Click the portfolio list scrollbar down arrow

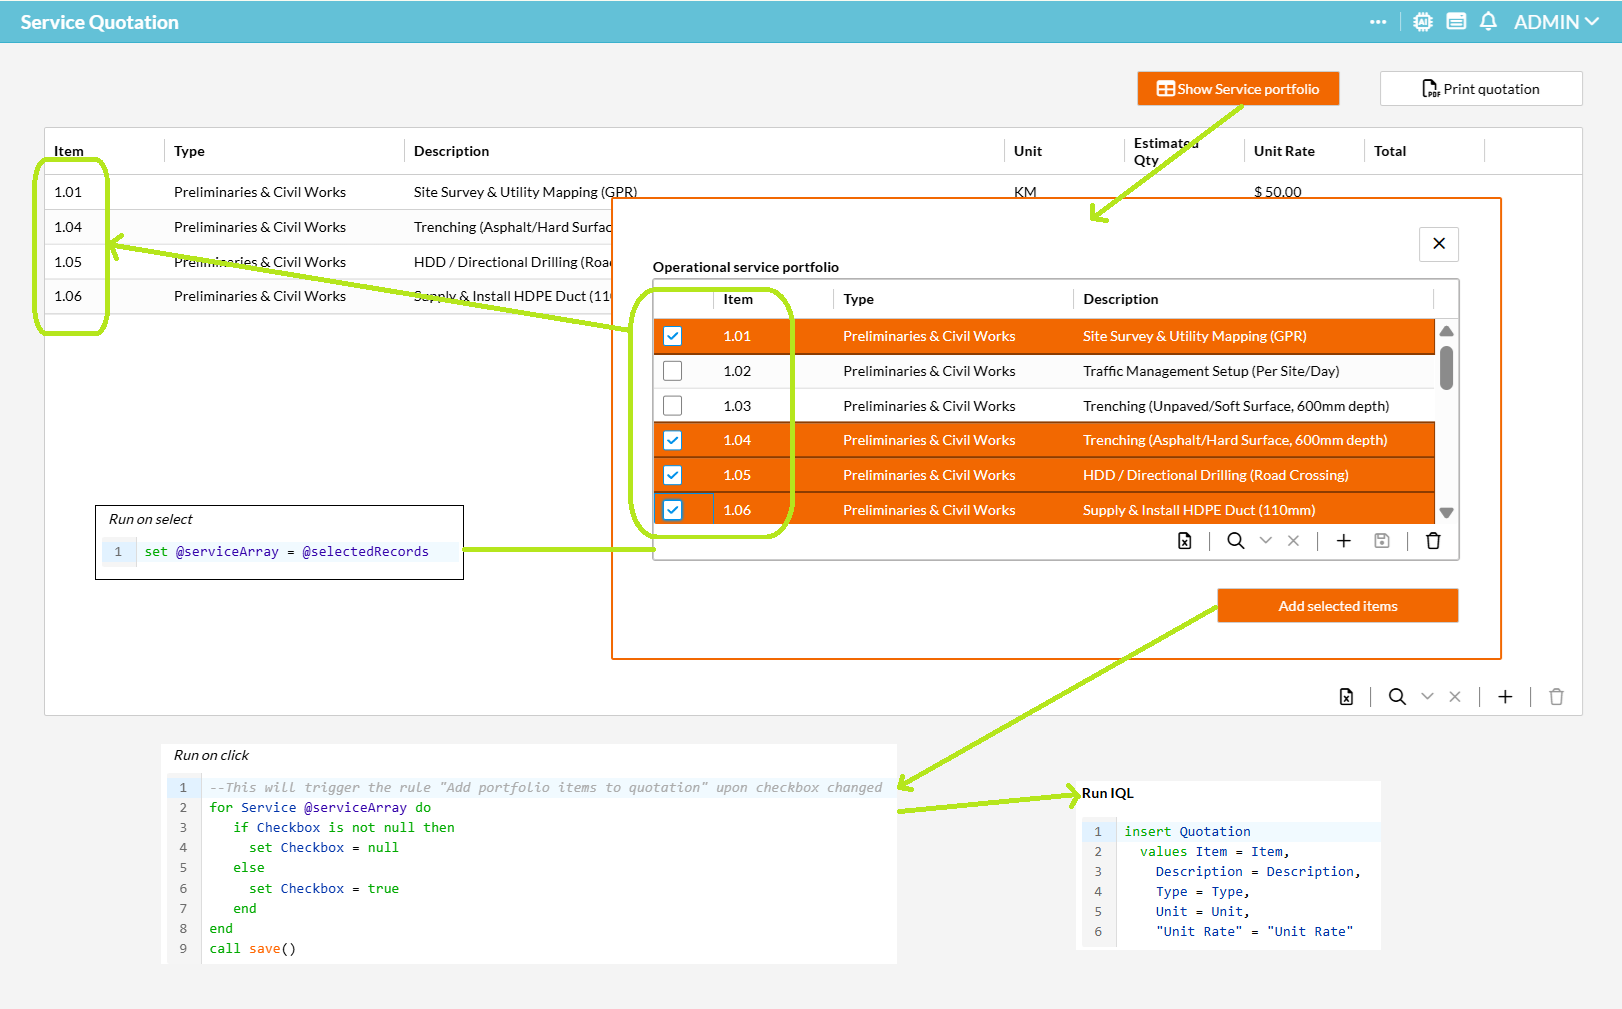coord(1446,513)
